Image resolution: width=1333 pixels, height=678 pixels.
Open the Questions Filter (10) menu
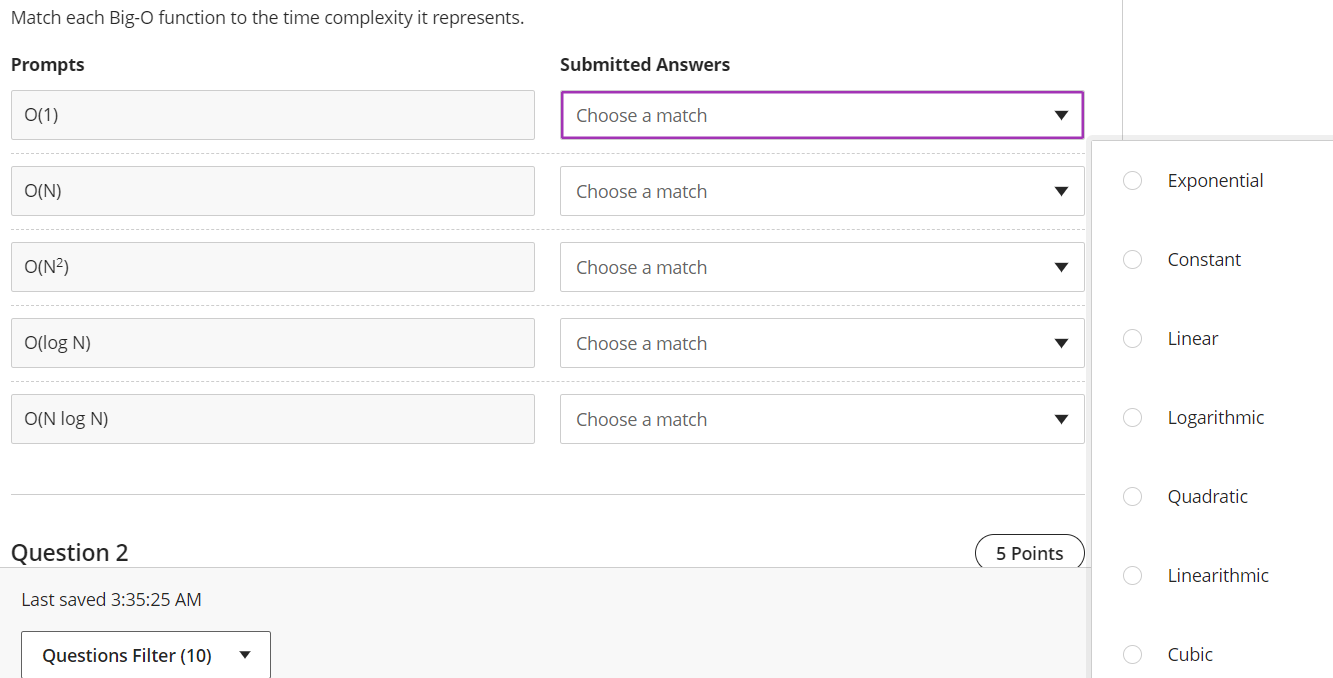pyautogui.click(x=146, y=655)
